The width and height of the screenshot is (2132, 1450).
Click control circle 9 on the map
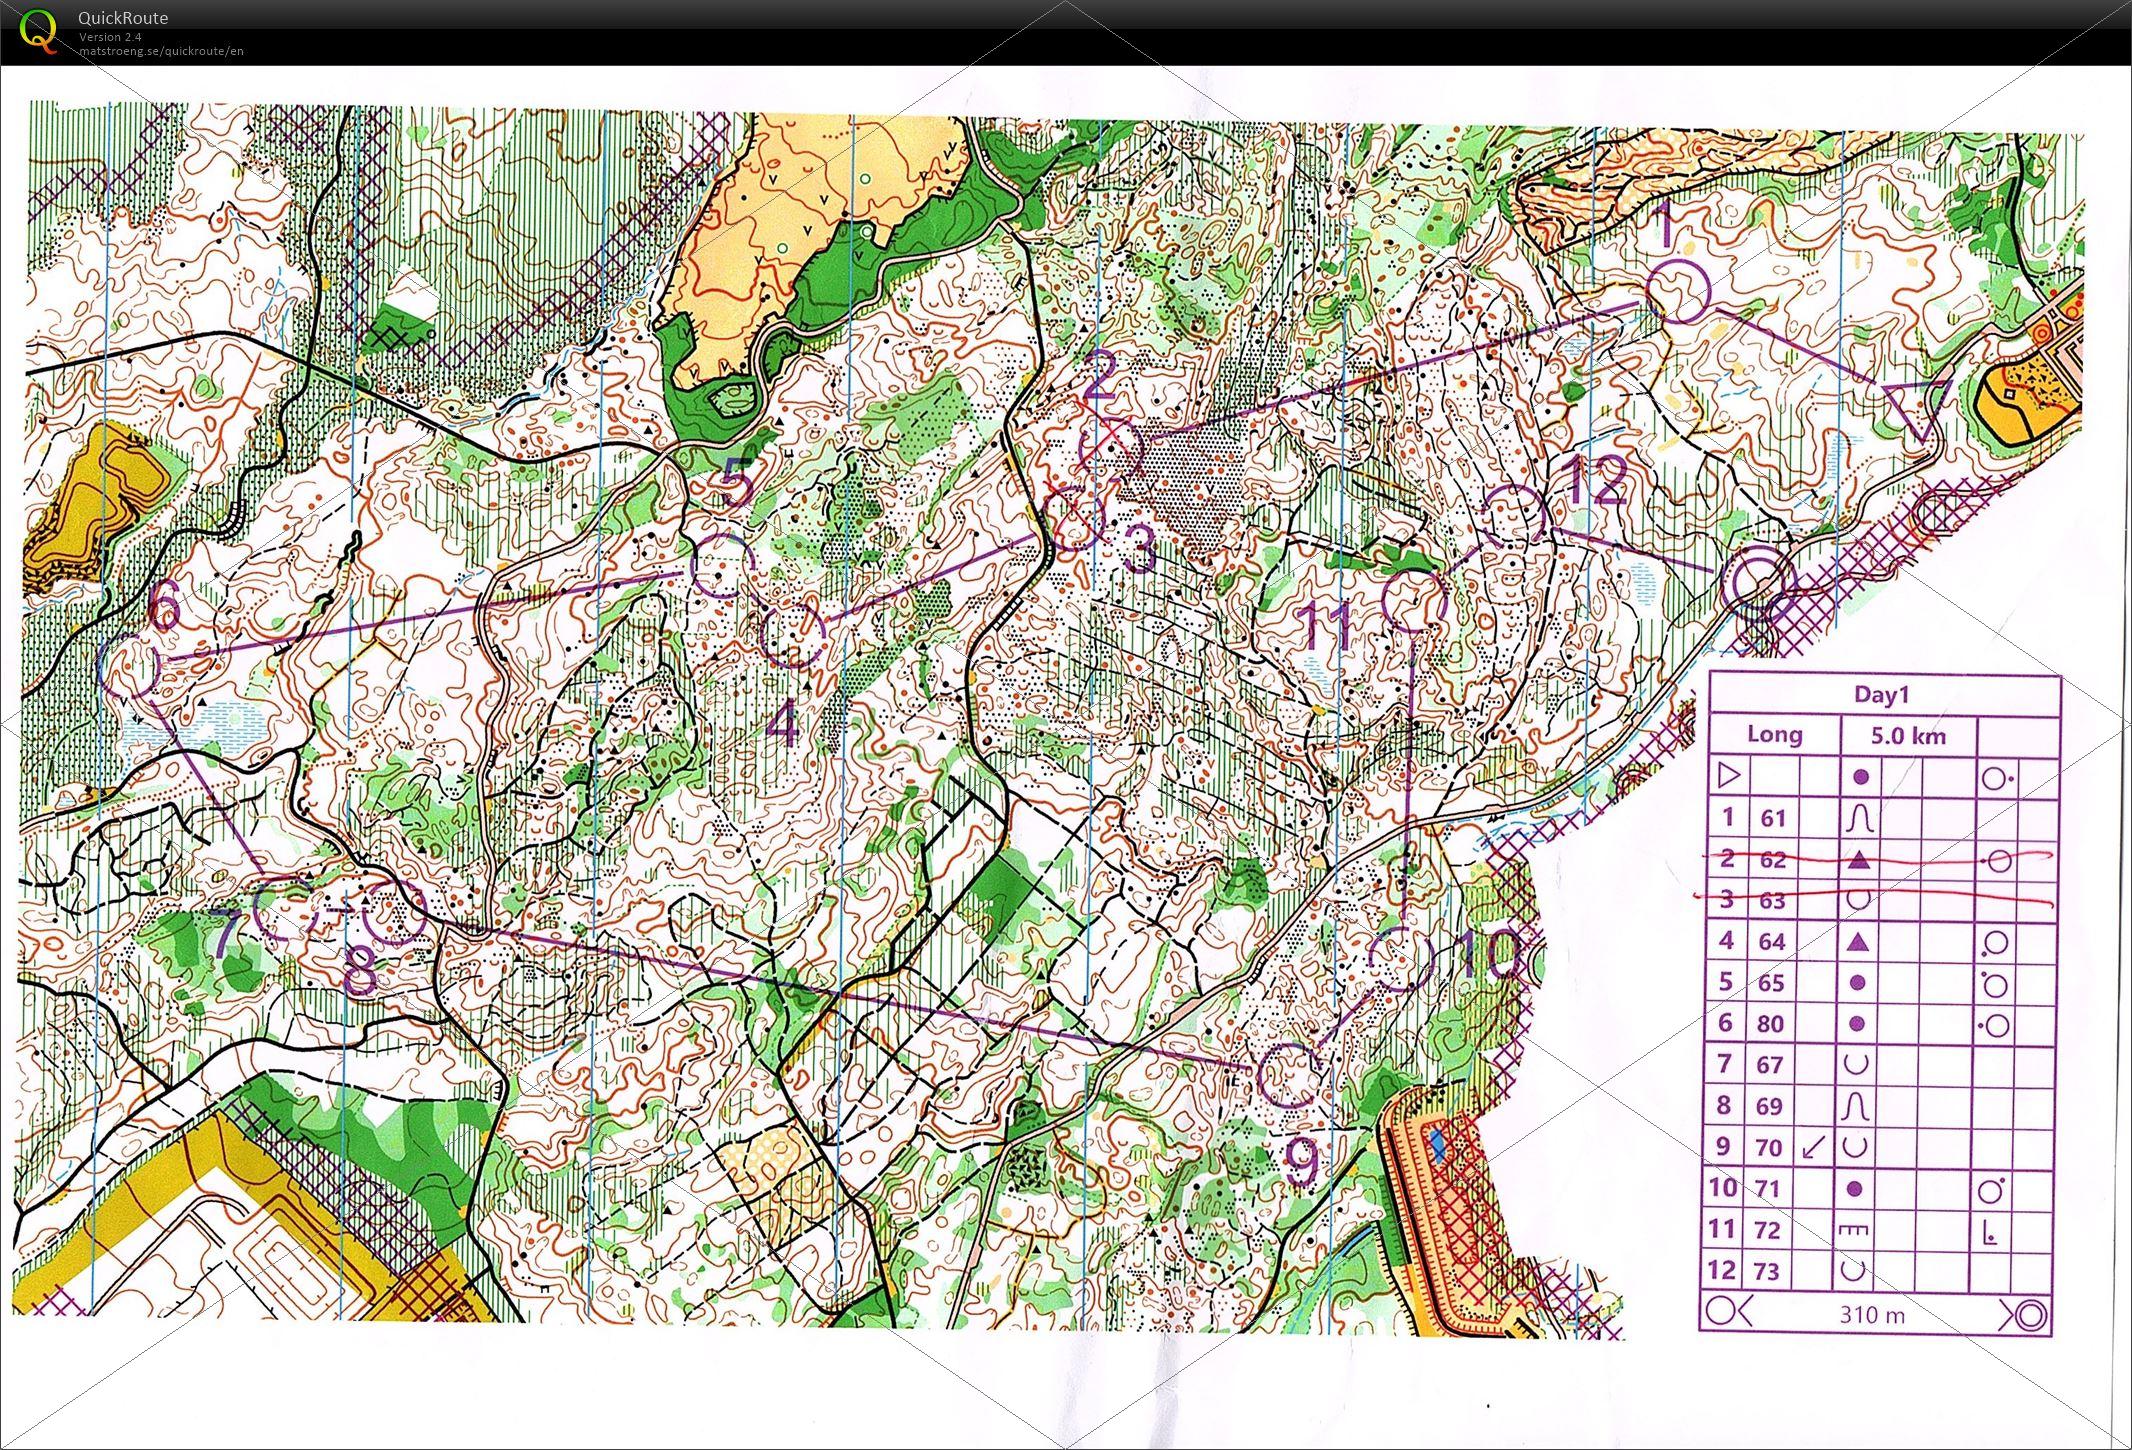tap(1288, 1075)
